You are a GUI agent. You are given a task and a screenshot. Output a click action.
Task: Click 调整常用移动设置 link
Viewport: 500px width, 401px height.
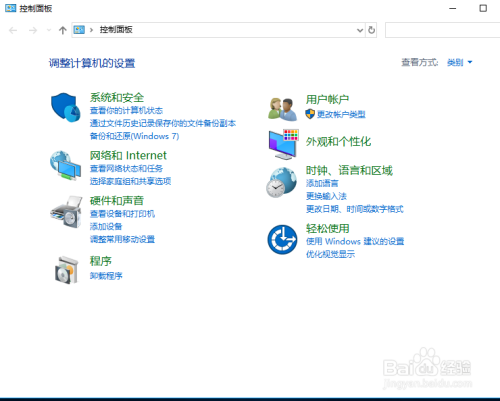point(122,239)
